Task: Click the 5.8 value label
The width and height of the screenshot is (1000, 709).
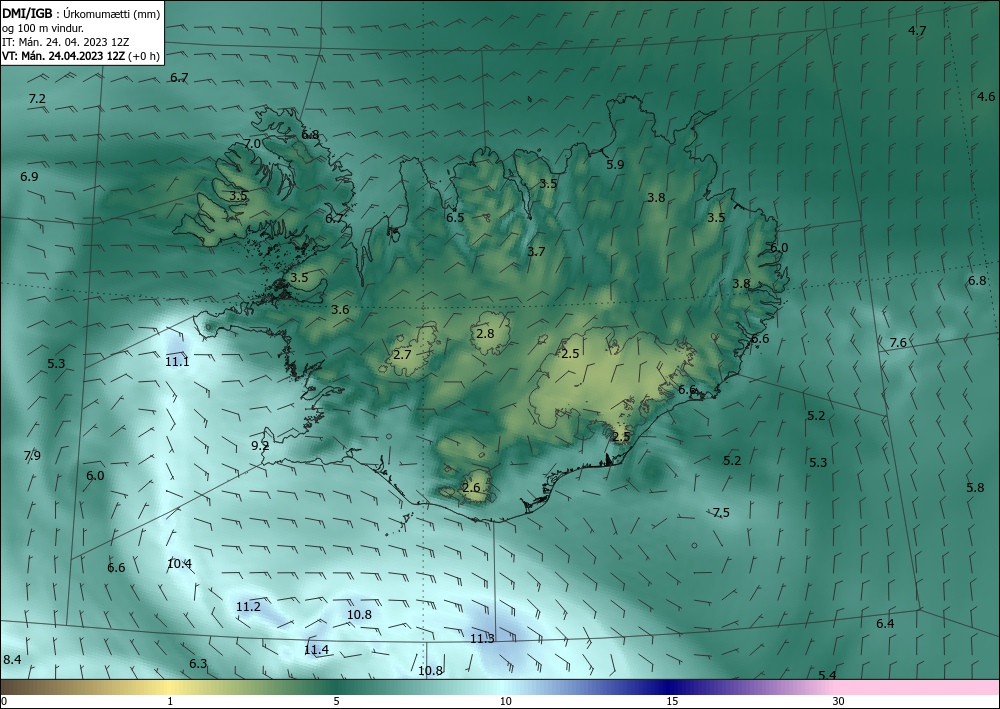Action: (x=975, y=488)
